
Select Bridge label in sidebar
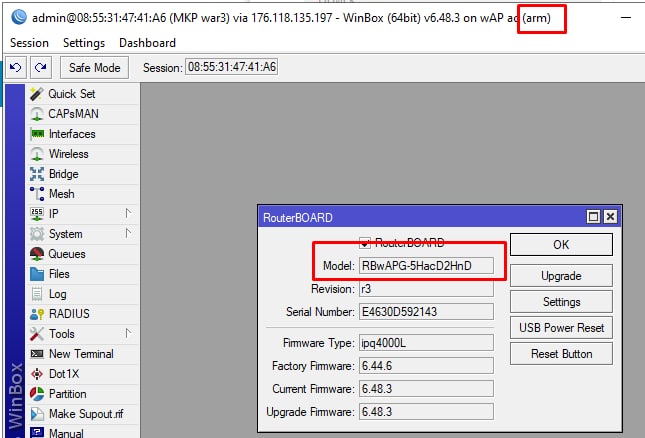pyautogui.click(x=63, y=174)
